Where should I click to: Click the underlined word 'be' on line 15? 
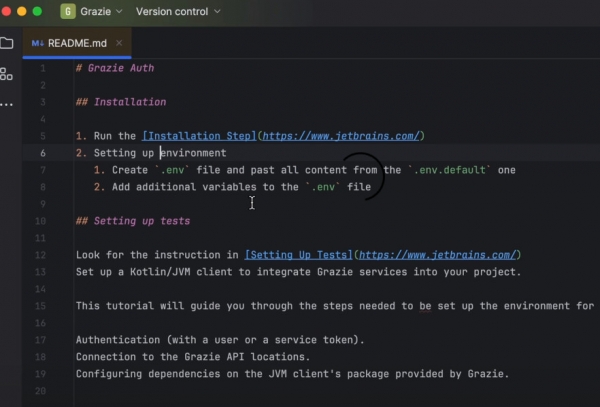pyautogui.click(x=425, y=306)
